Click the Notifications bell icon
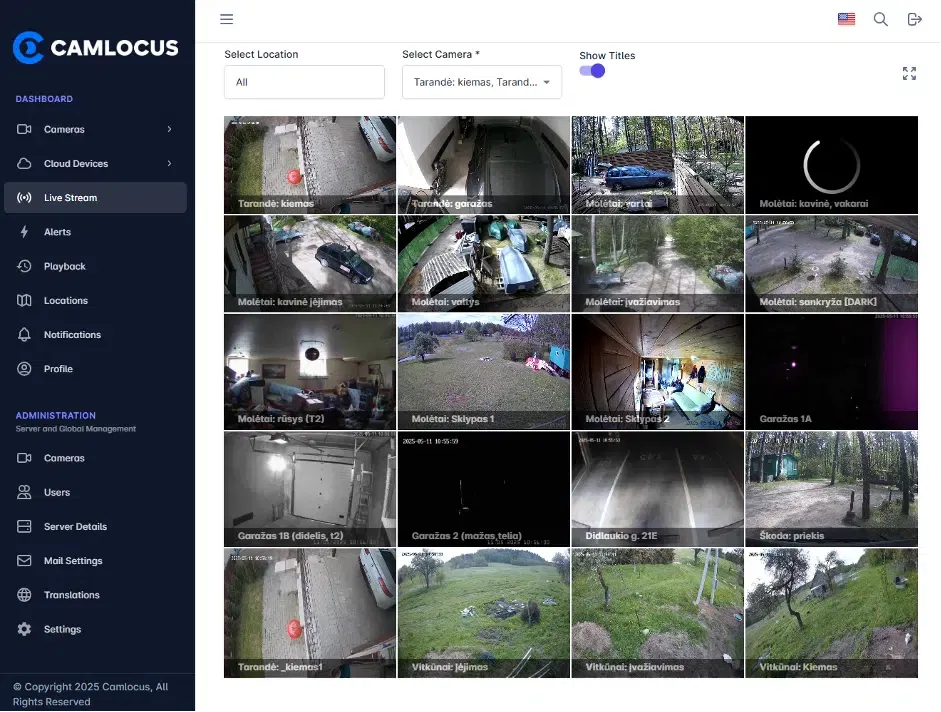This screenshot has height=712, width=941. click(22, 334)
